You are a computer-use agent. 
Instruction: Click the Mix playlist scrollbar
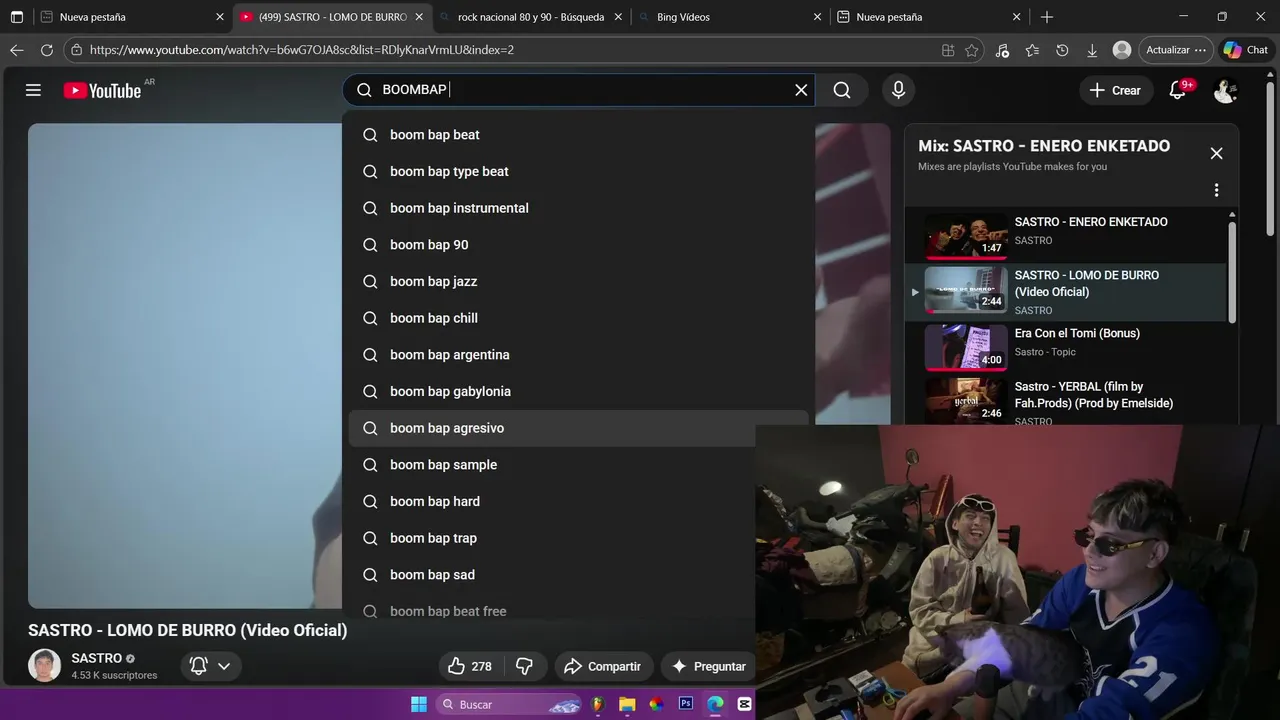[x=1232, y=272]
